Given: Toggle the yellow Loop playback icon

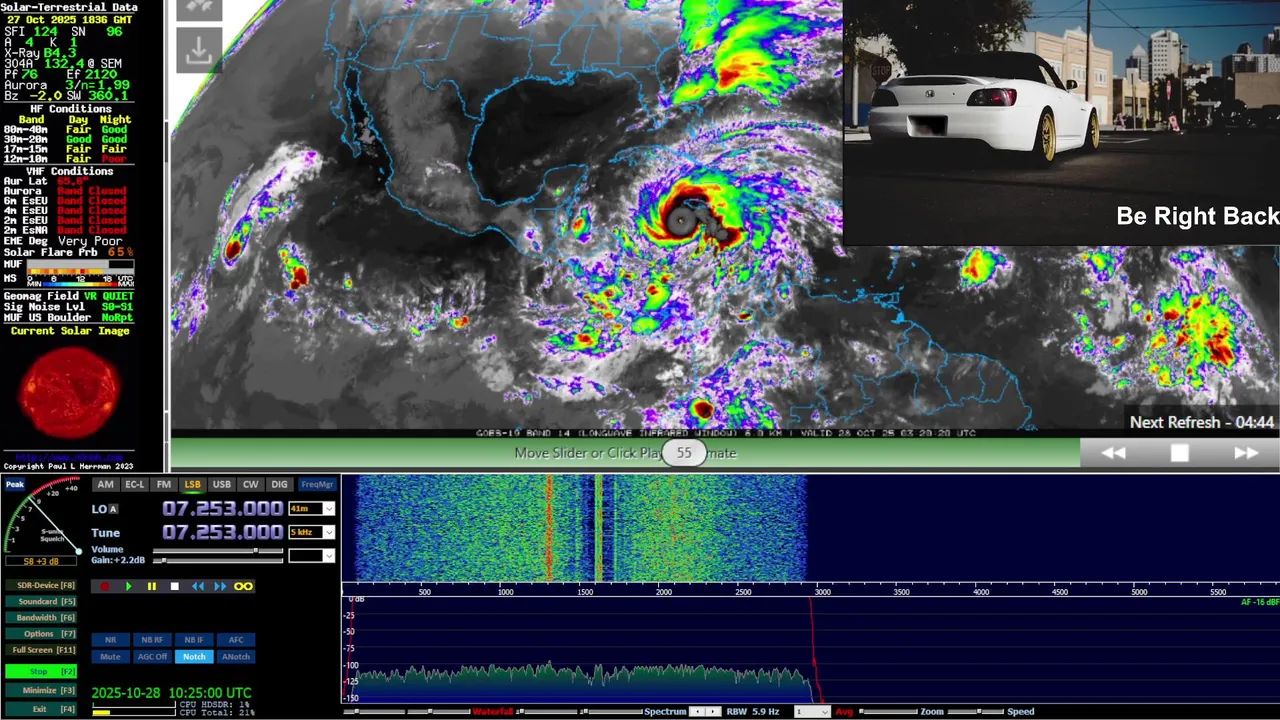Looking at the screenshot, I should (243, 587).
